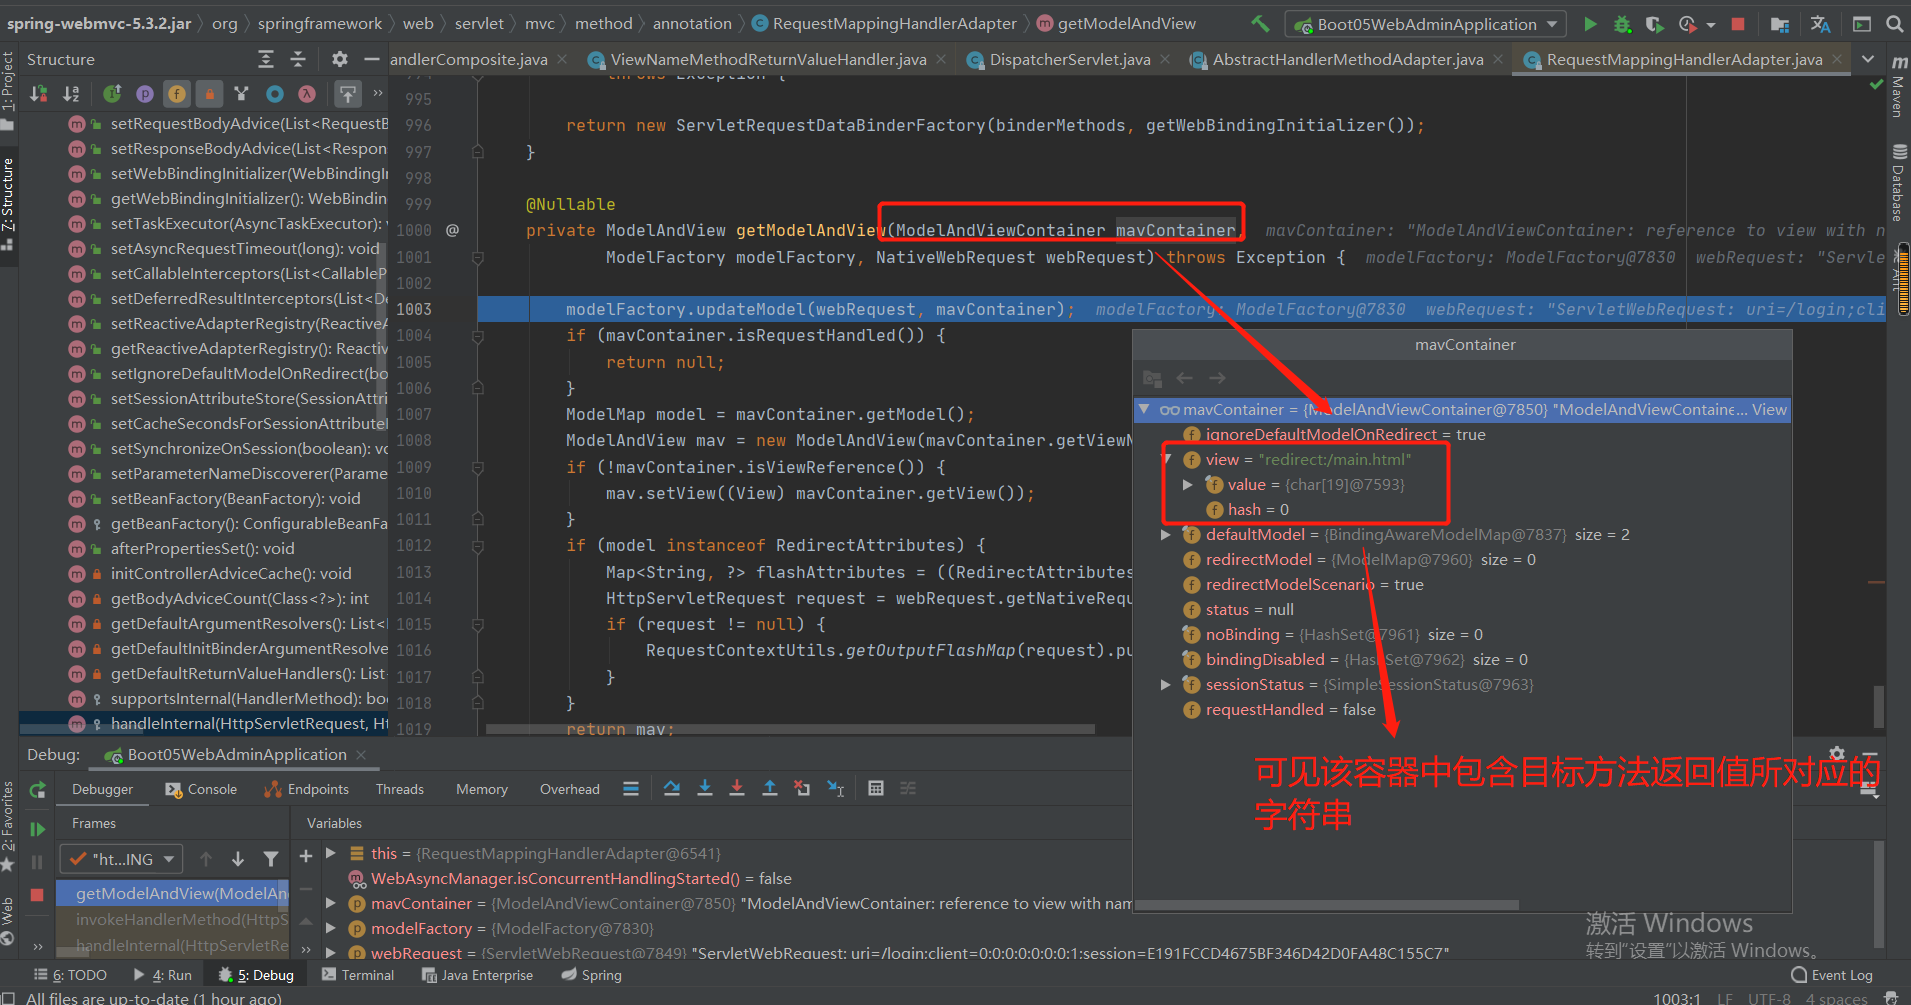Open Console tab in Debug panel
The image size is (1911, 1005).
(201, 789)
